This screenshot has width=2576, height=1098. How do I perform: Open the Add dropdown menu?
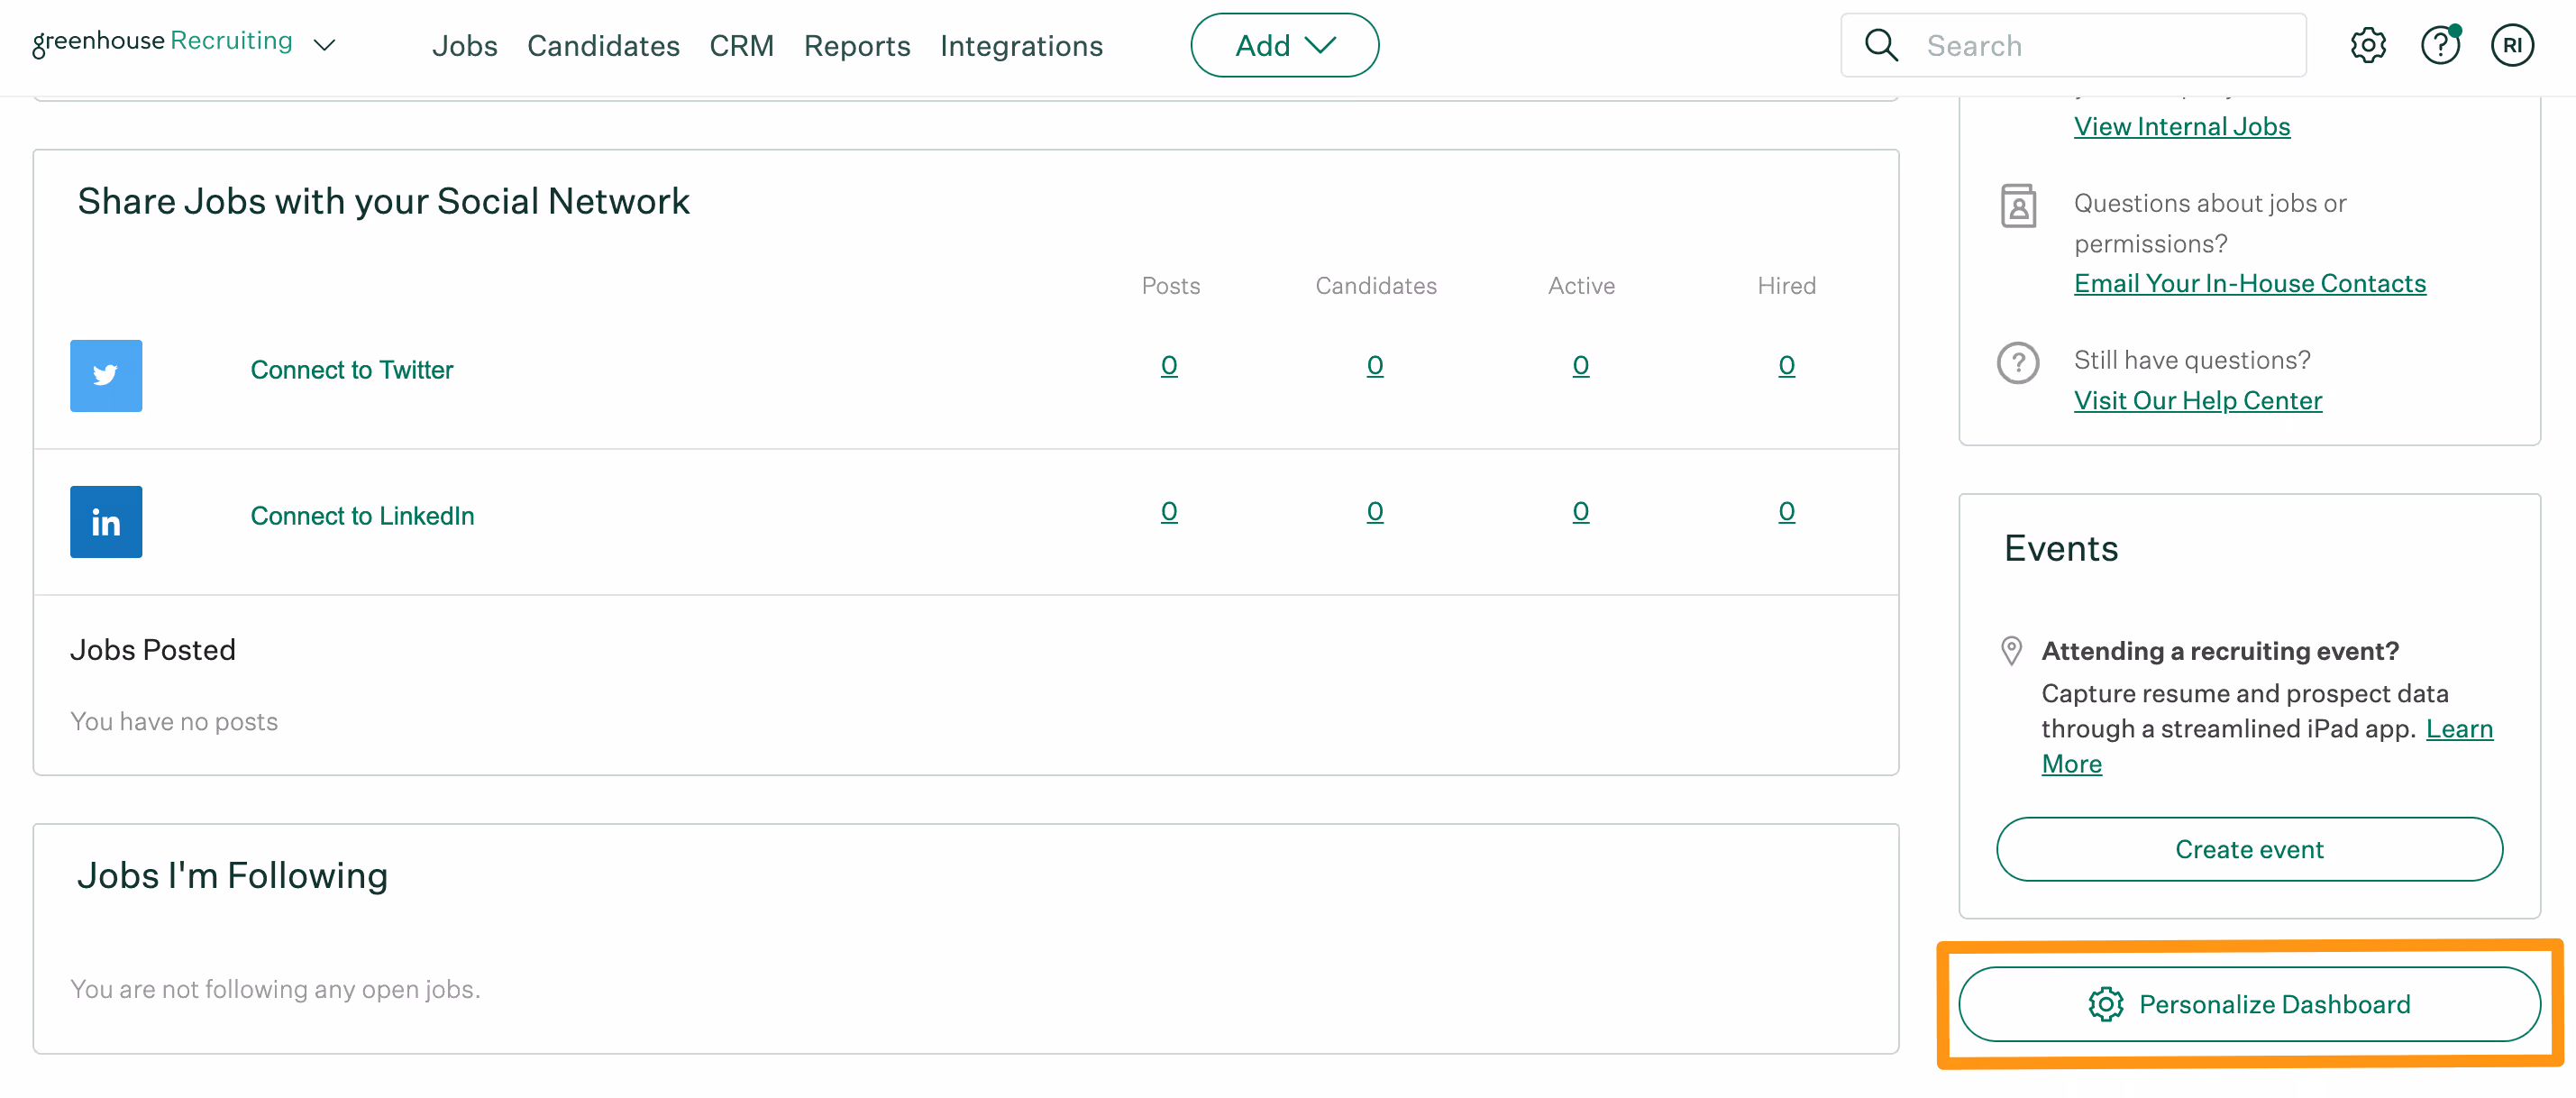point(1284,44)
